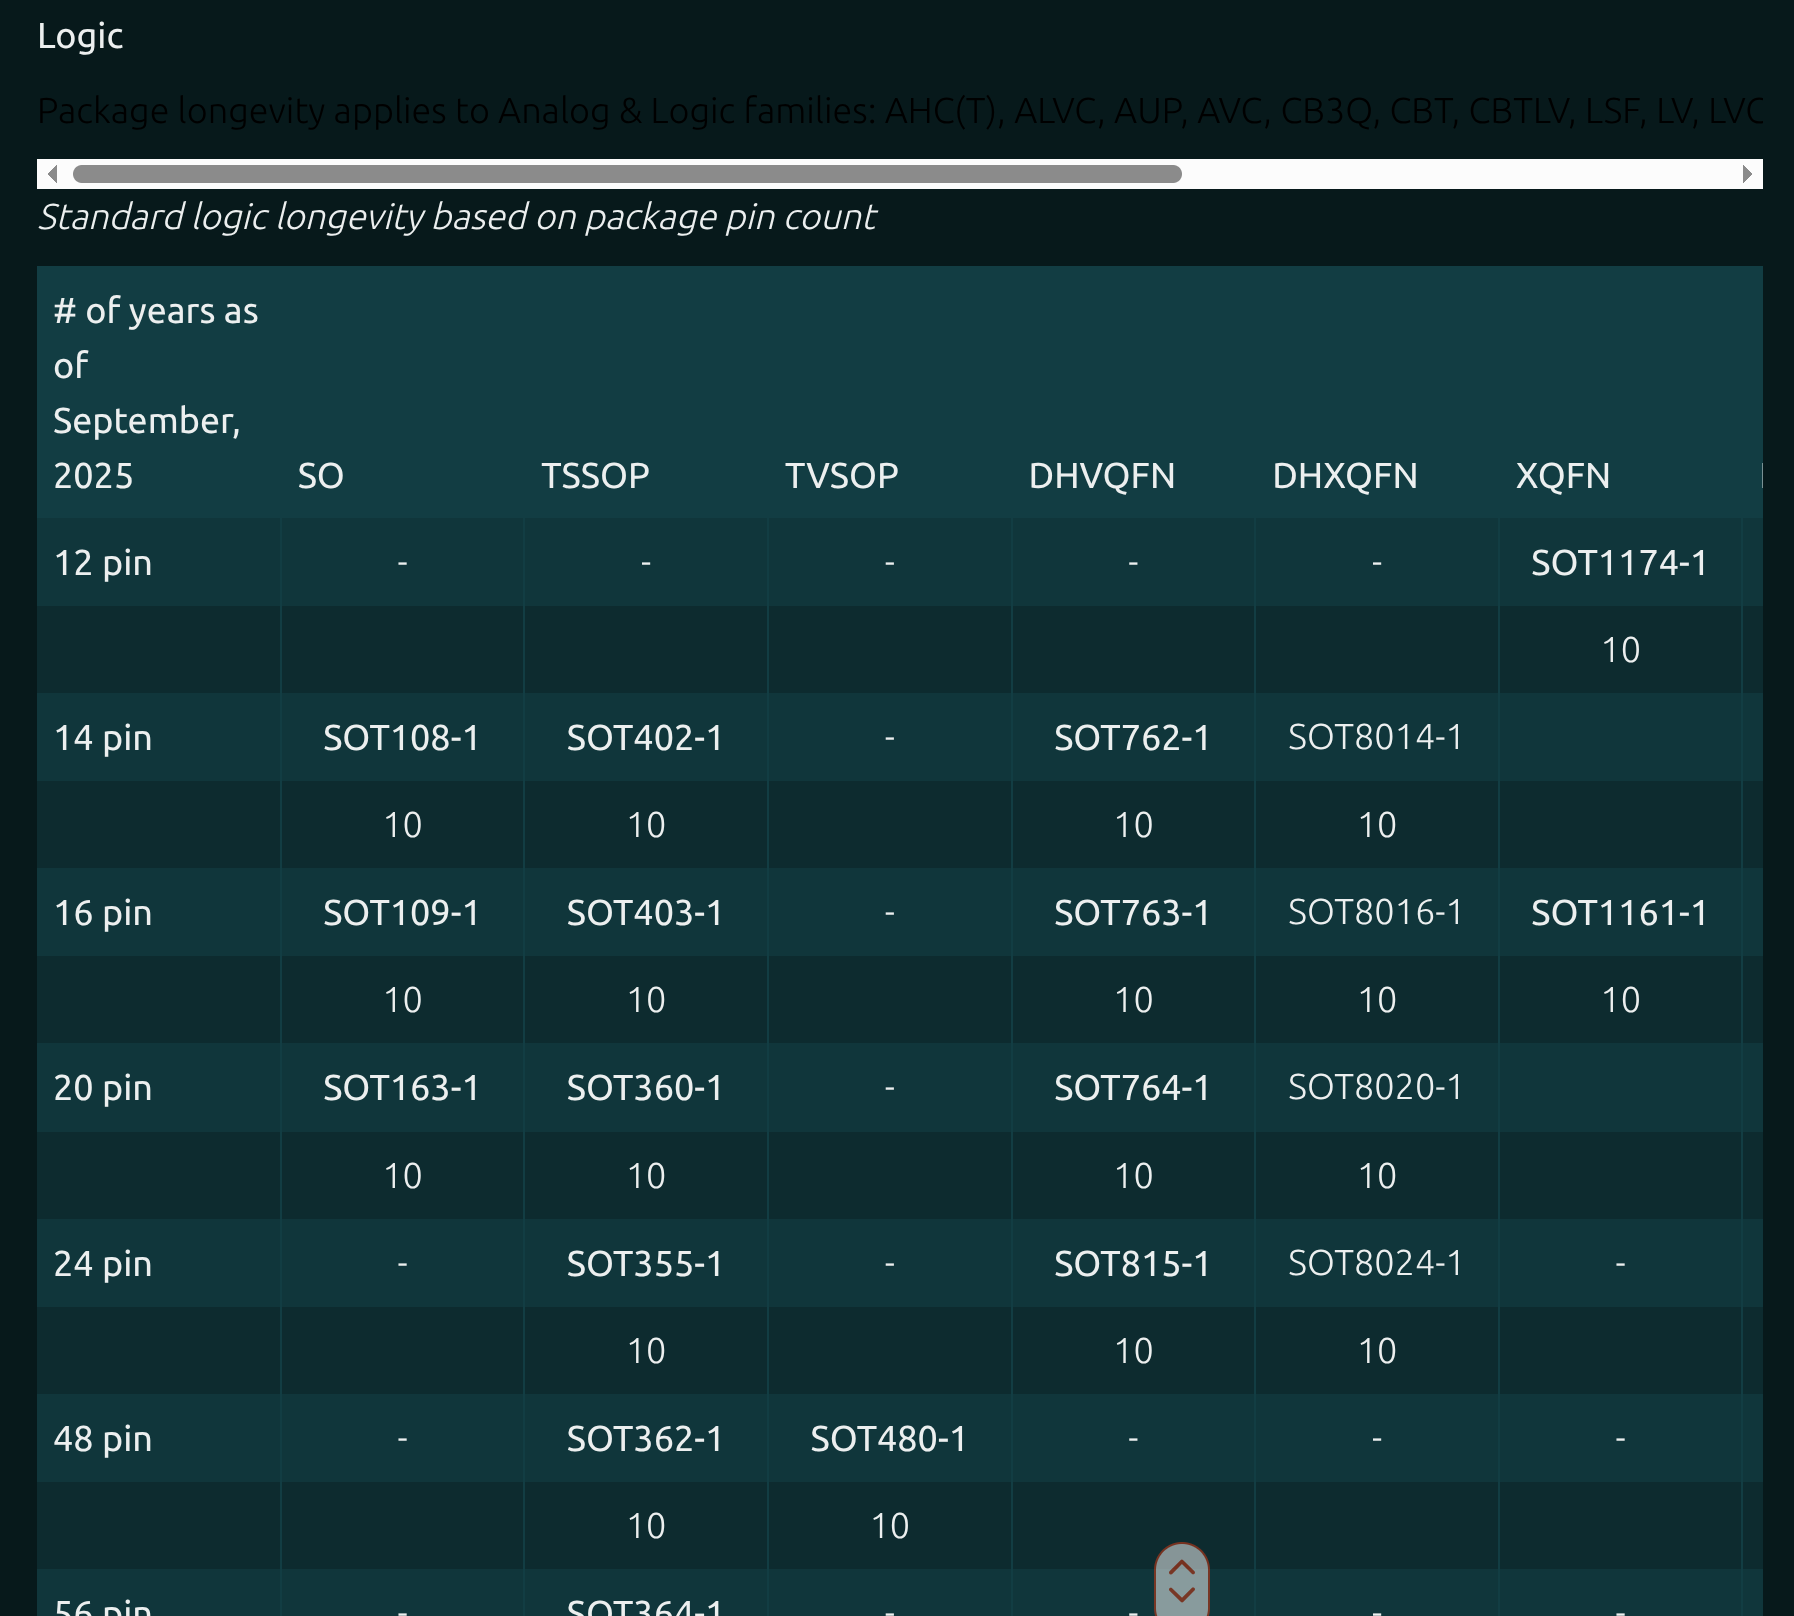Open the SOT355-1 package in 24 pin row
1794x1616 pixels.
tap(645, 1264)
